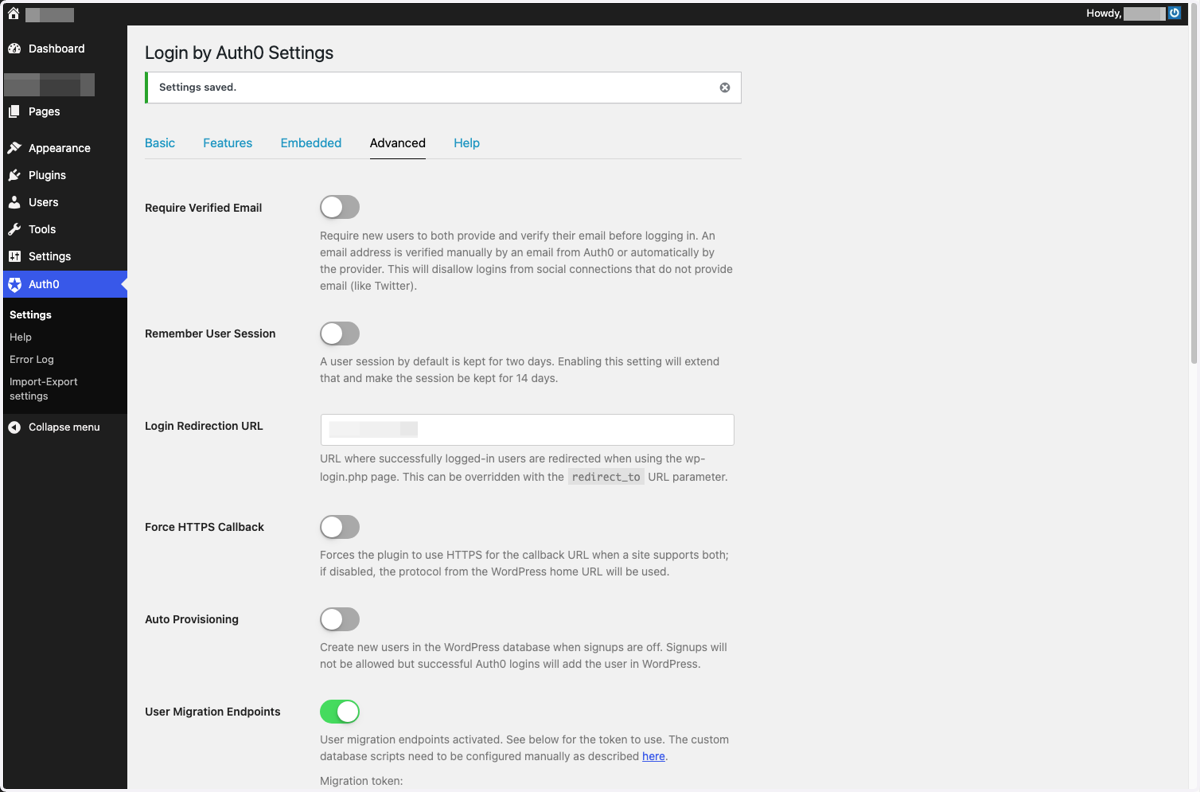Click the redirect_to code text

coord(606,477)
